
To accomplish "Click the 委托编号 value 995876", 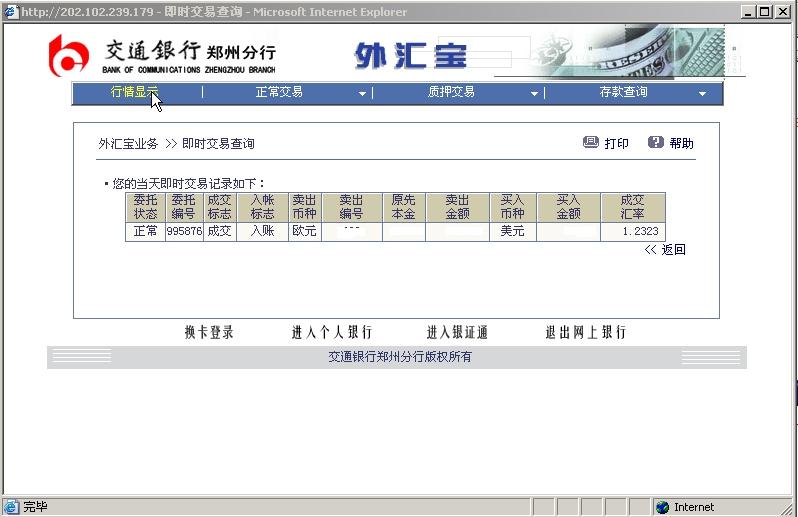I will pos(184,231).
